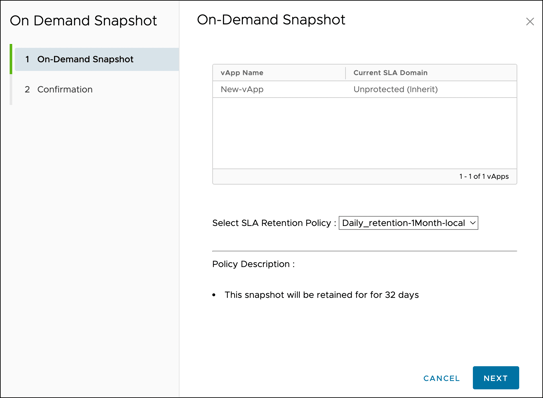Click the green active-step indicator bar
Viewport: 543px width, 398px height.
[11, 59]
